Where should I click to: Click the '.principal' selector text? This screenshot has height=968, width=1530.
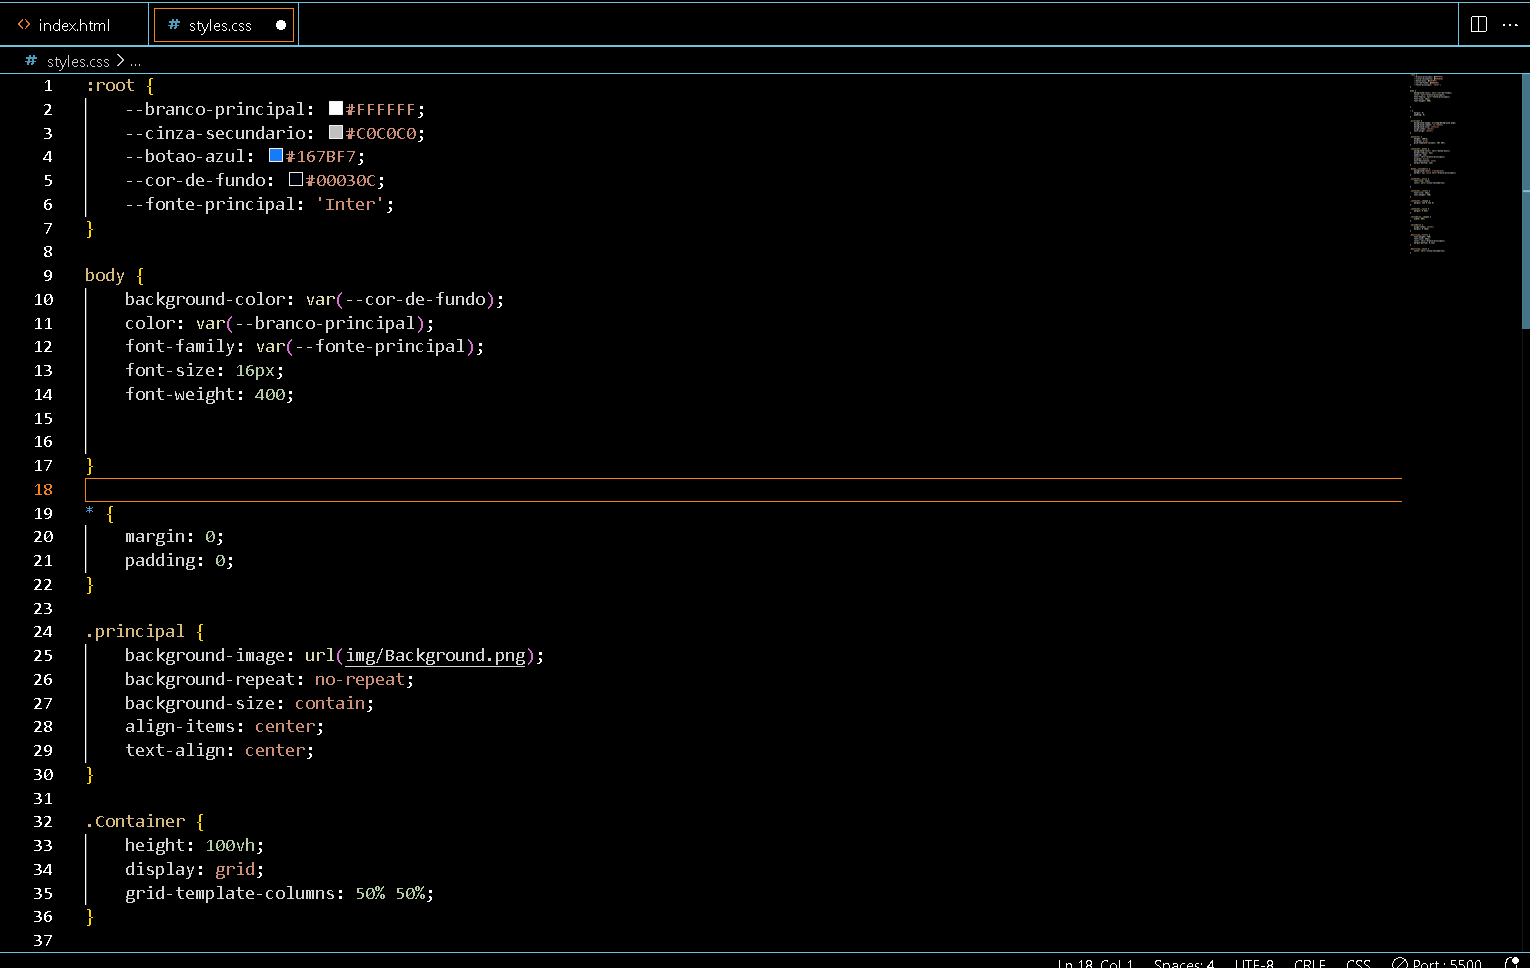pyautogui.click(x=135, y=632)
